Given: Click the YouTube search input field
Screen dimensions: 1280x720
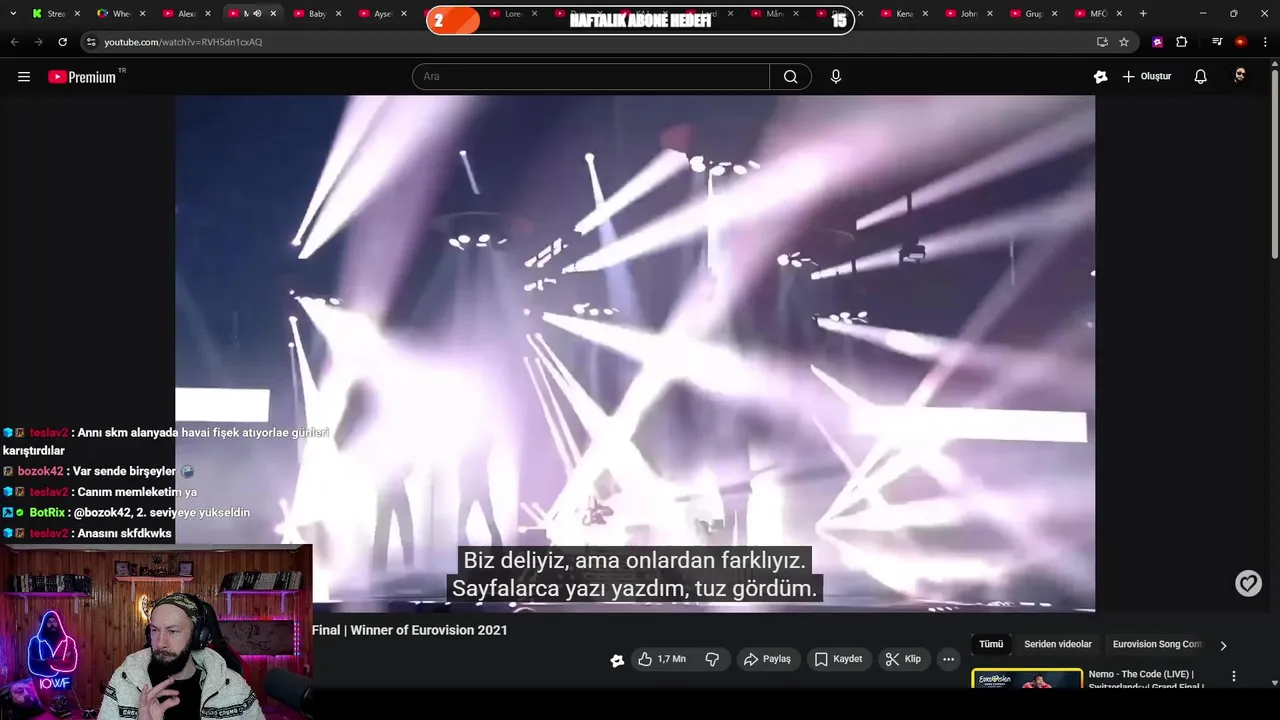Looking at the screenshot, I should point(591,77).
